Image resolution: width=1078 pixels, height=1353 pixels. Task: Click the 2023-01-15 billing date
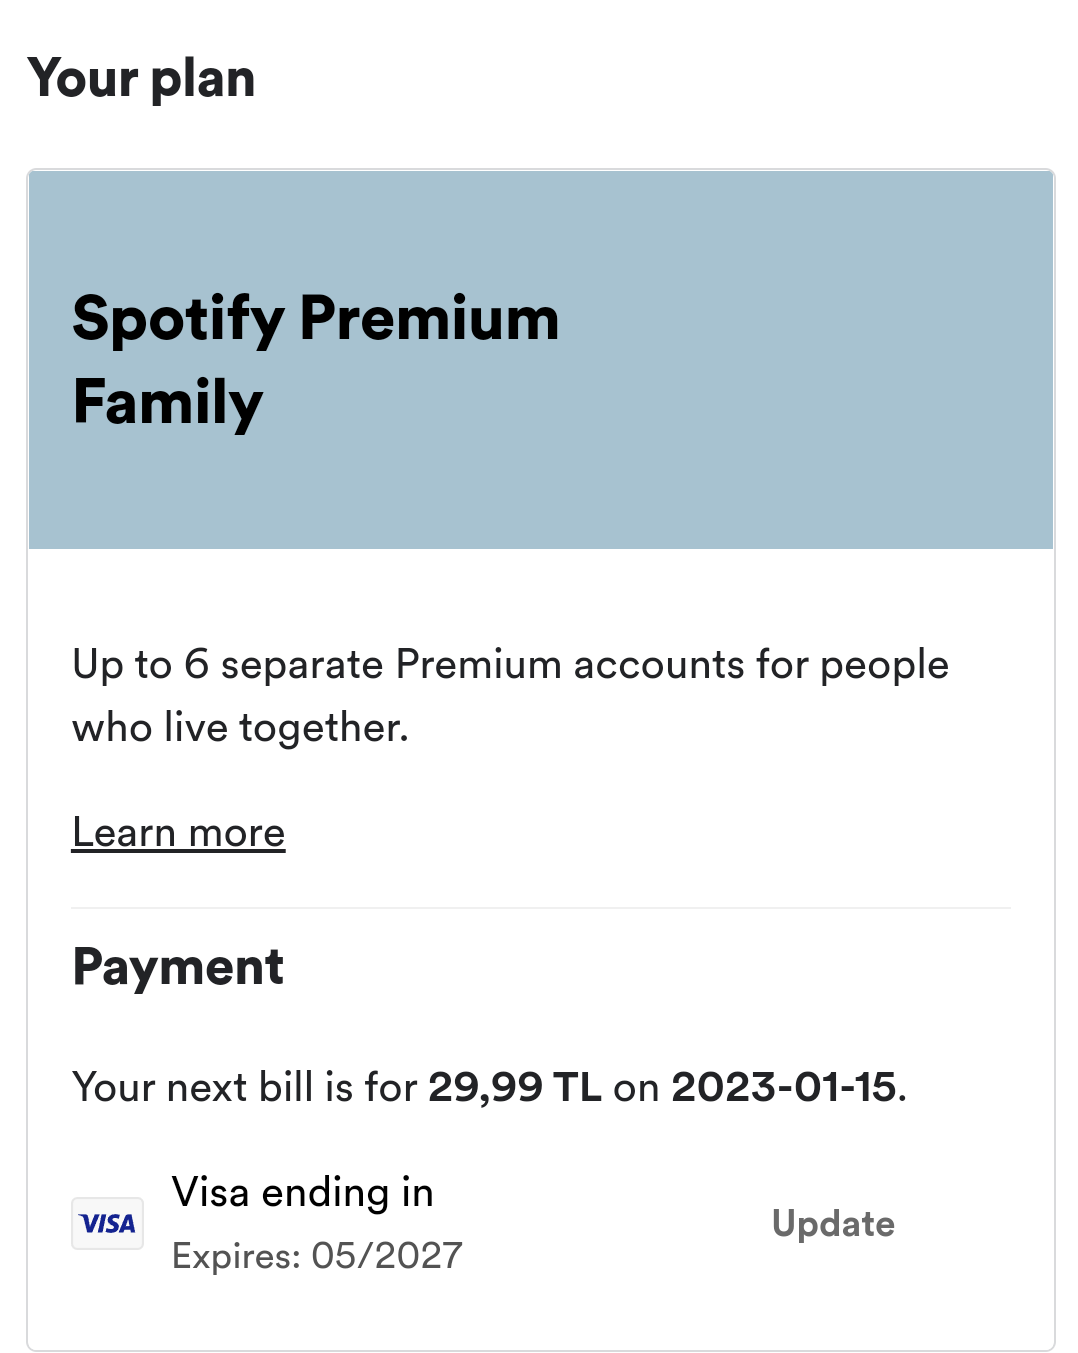pyautogui.click(x=783, y=1087)
